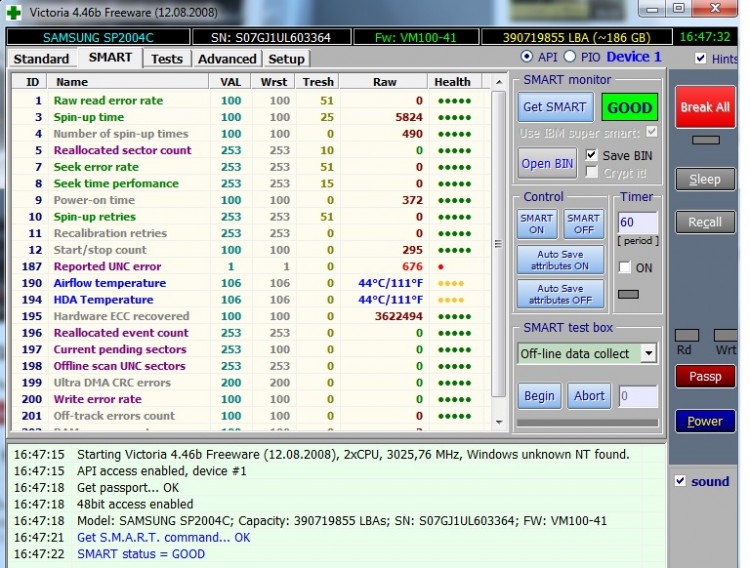Select the PIO access radio button
Image resolution: width=750 pixels, height=568 pixels.
coord(569,56)
